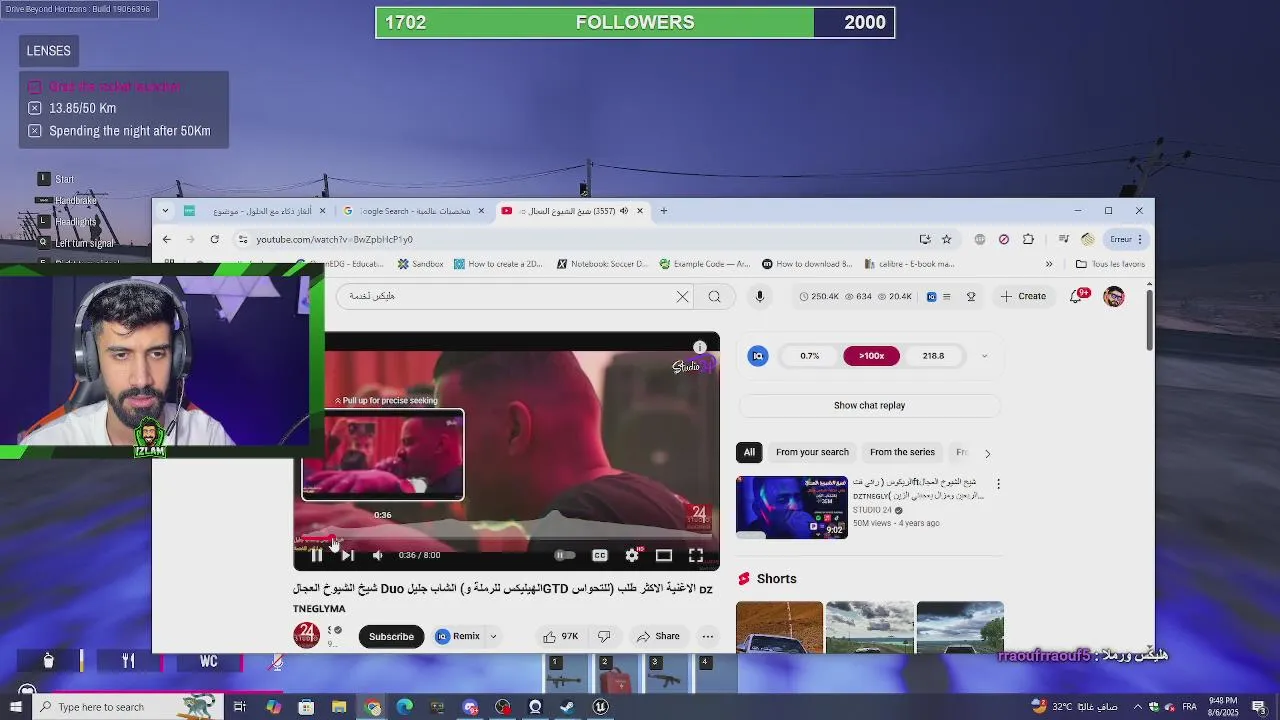Switch the player to theater mode
This screenshot has height=720, width=1280.
pyautogui.click(x=664, y=555)
